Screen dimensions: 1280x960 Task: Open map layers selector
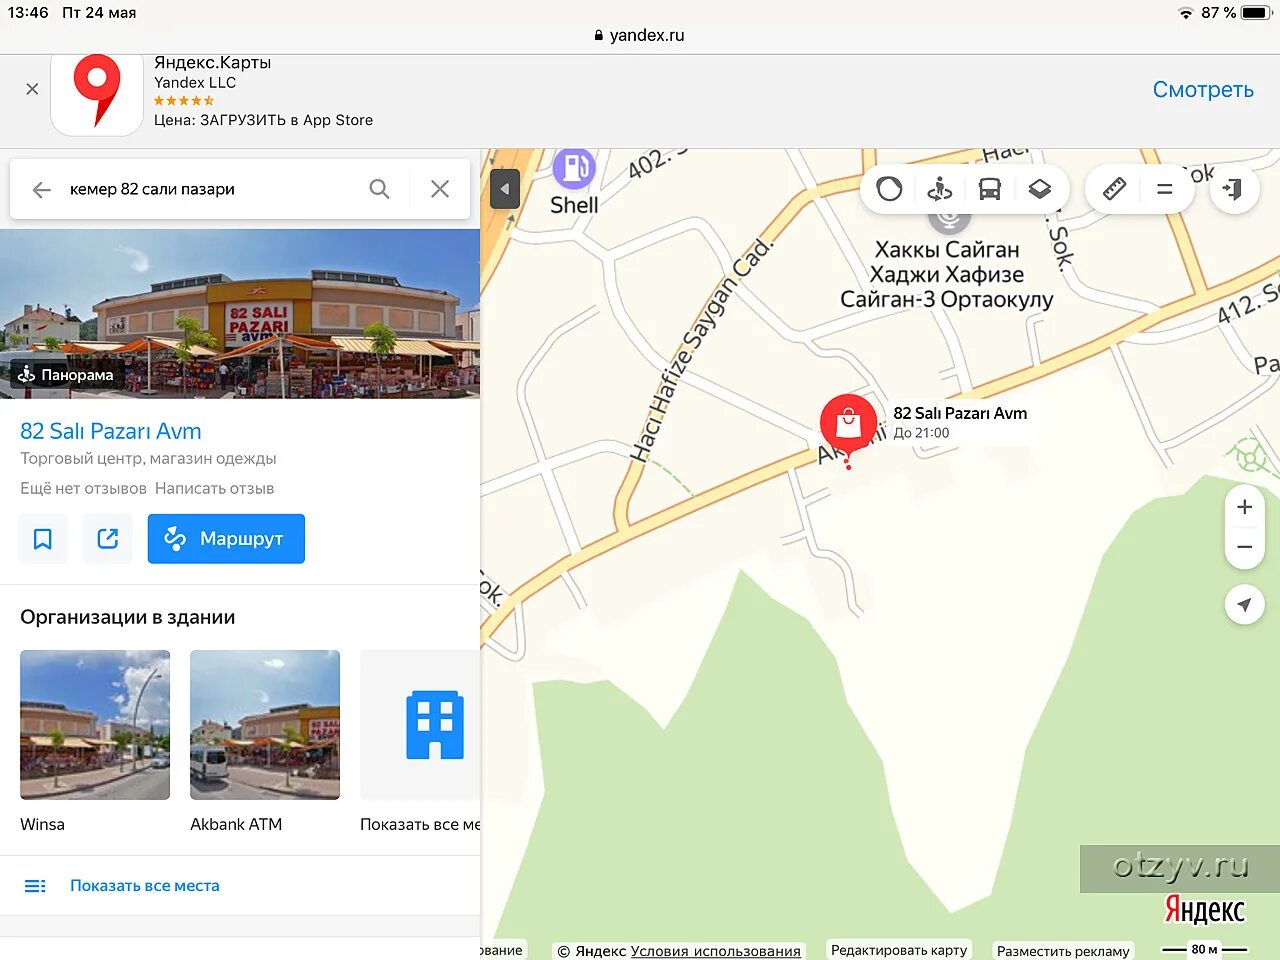tap(1039, 188)
